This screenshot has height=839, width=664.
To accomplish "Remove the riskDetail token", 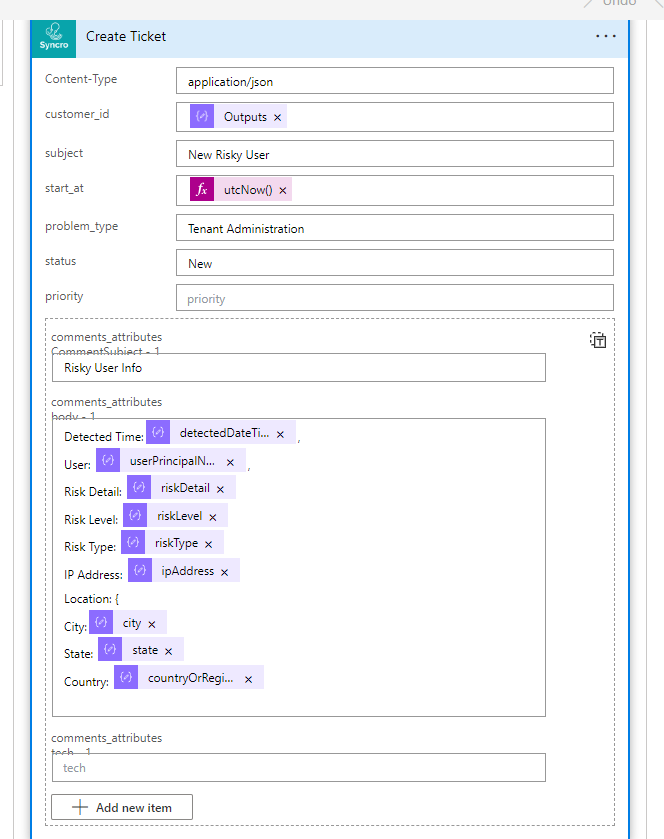I will coord(220,490).
